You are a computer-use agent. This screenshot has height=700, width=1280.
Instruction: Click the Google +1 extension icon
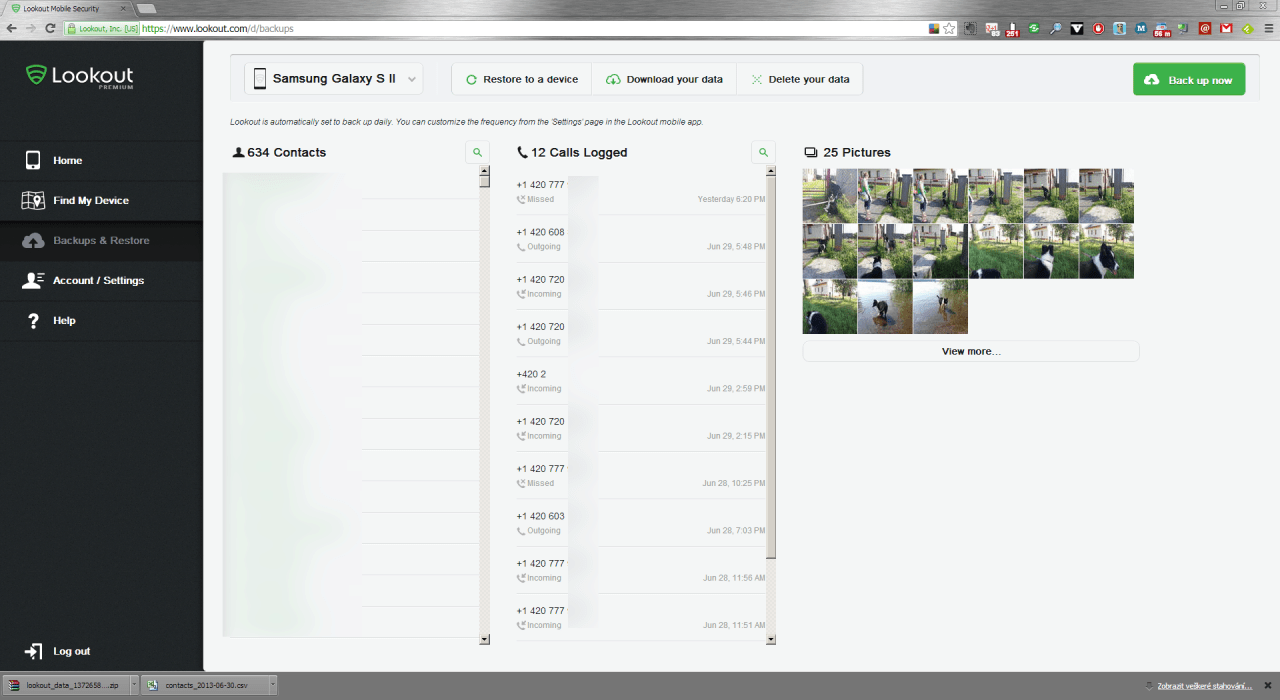(x=992, y=29)
